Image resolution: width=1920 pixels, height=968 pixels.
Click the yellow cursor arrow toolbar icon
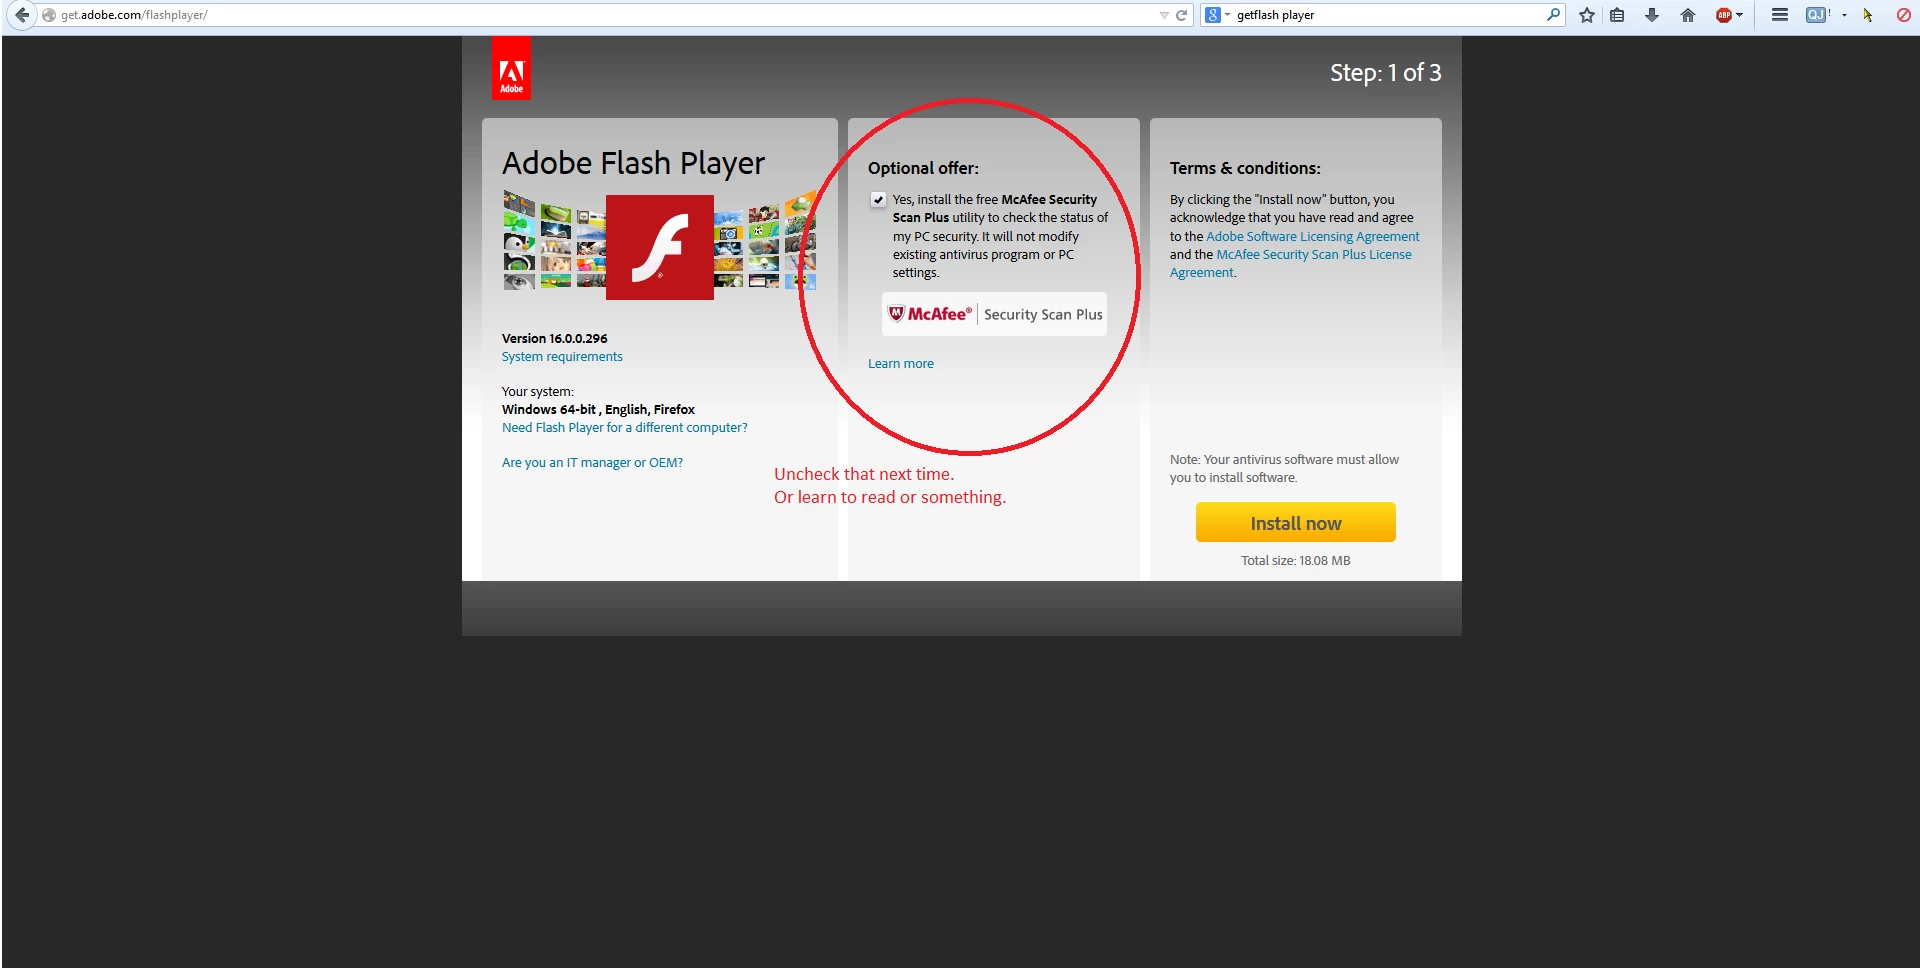(1868, 15)
